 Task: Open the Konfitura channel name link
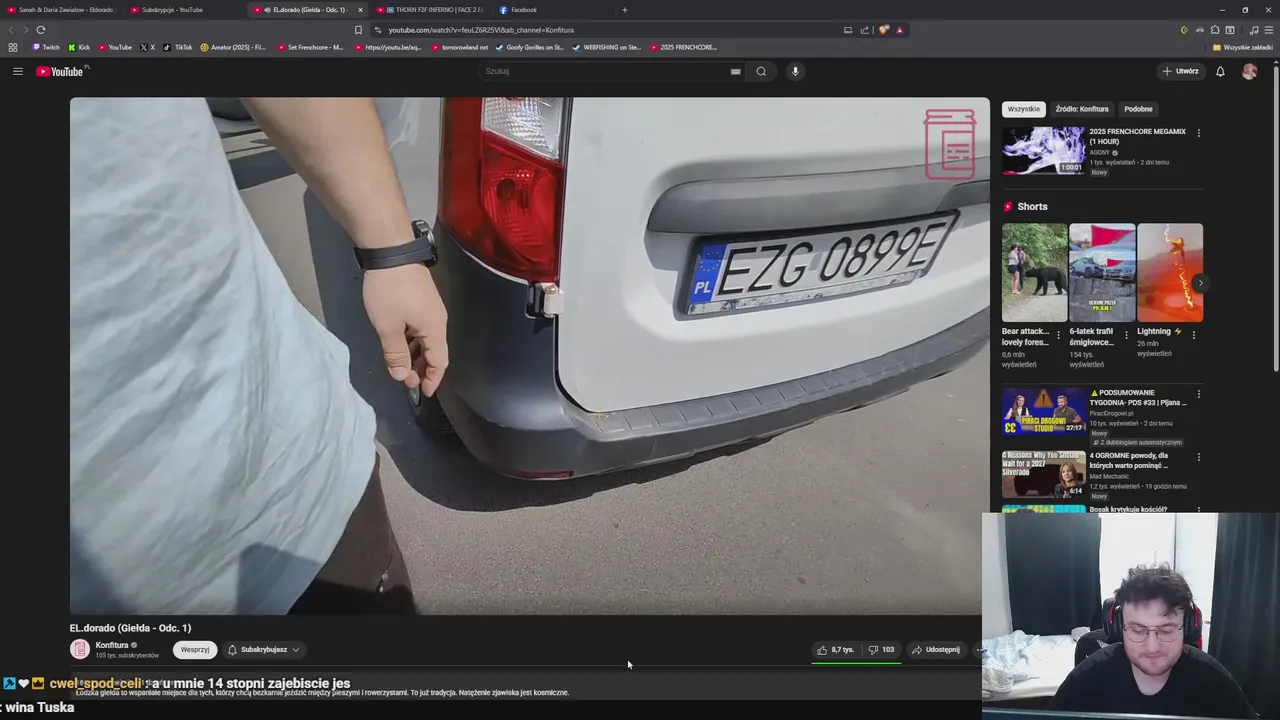(112, 645)
